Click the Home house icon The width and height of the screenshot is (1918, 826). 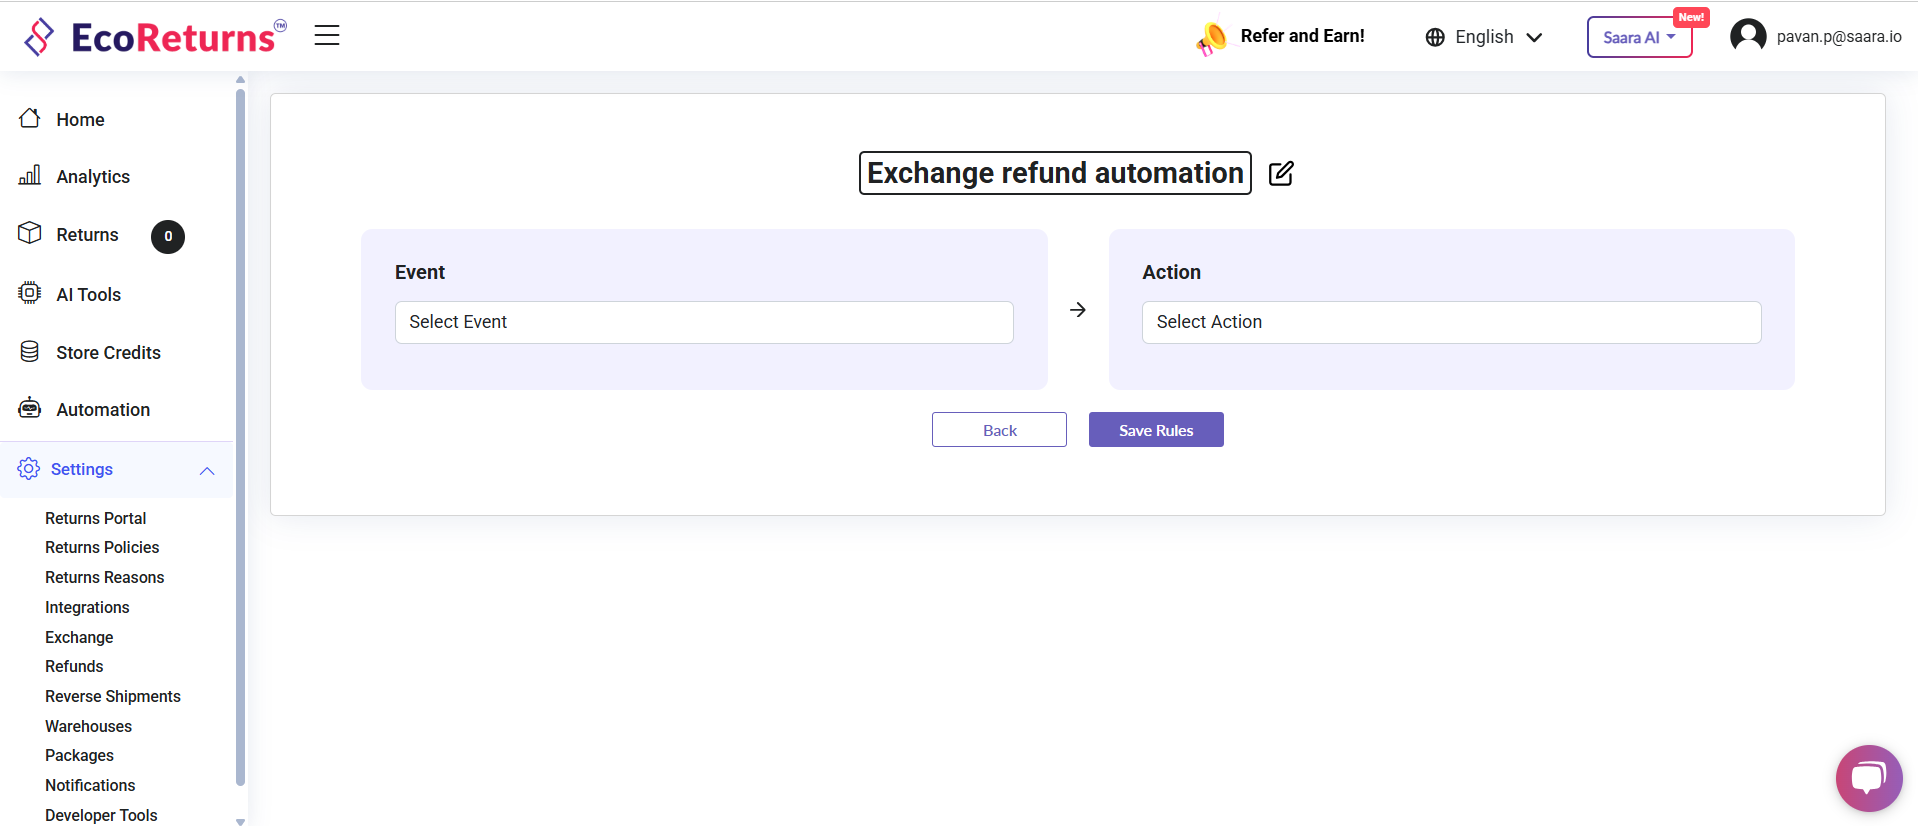(x=30, y=119)
